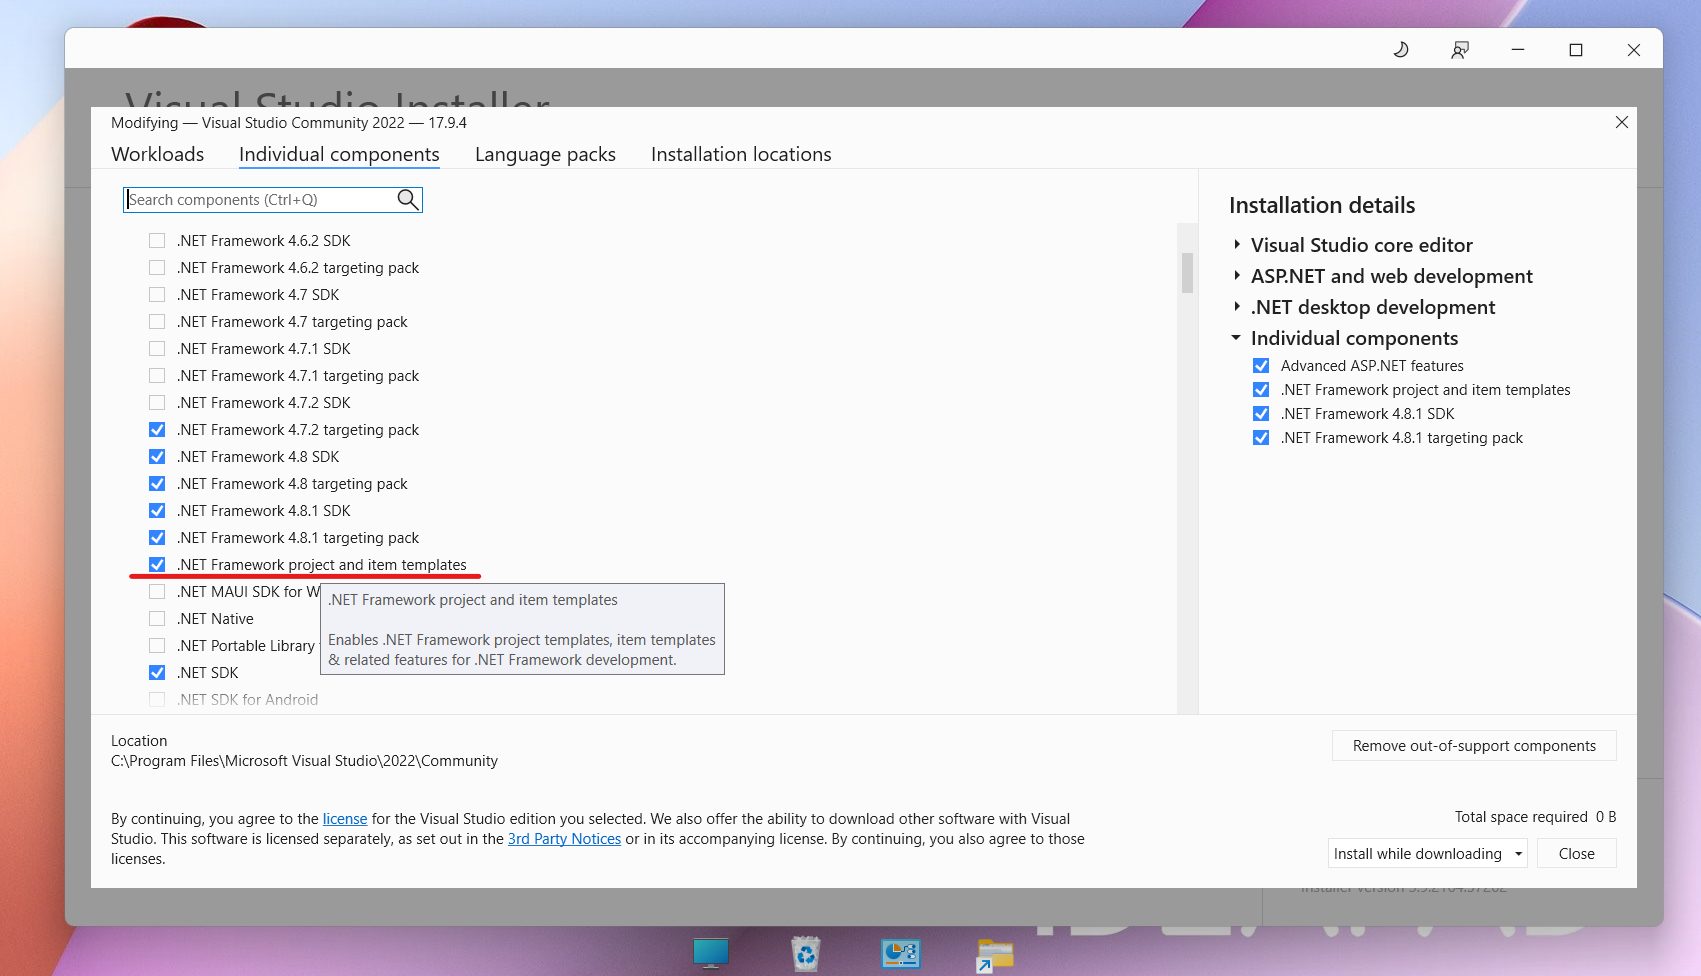Uncheck Advanced ASP.NET features in details
The image size is (1701, 976).
(x=1261, y=366)
